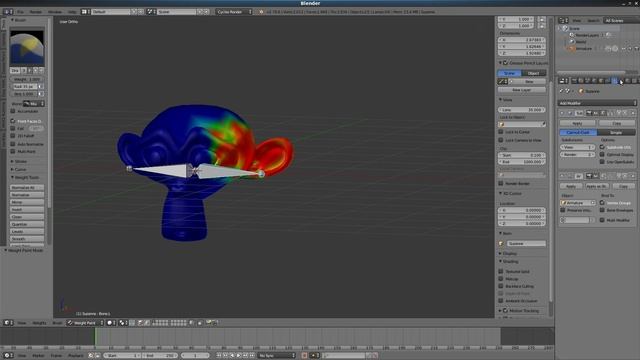Click the play reverse icon
The height and width of the screenshot is (360, 640).
(x=232, y=356)
